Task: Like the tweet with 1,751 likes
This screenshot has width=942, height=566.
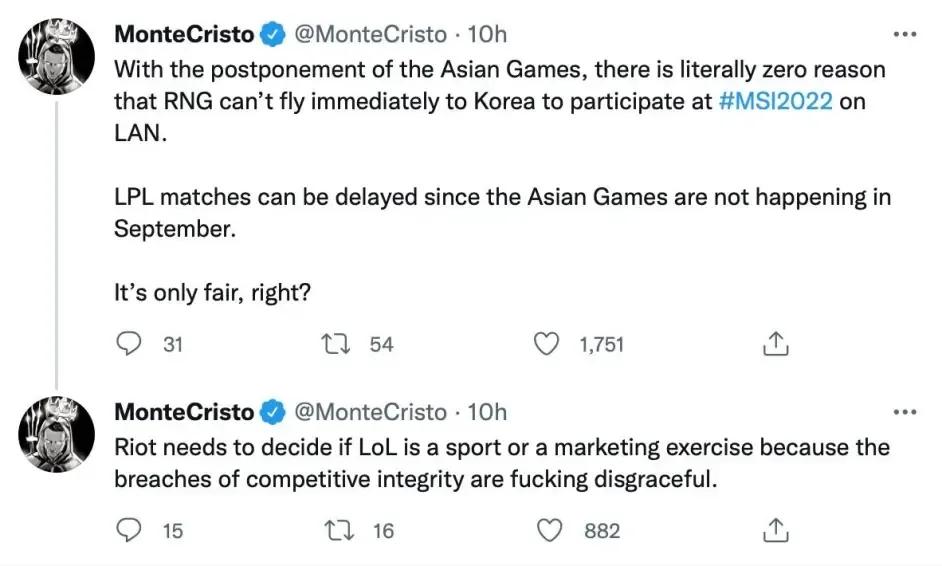Action: click(546, 344)
